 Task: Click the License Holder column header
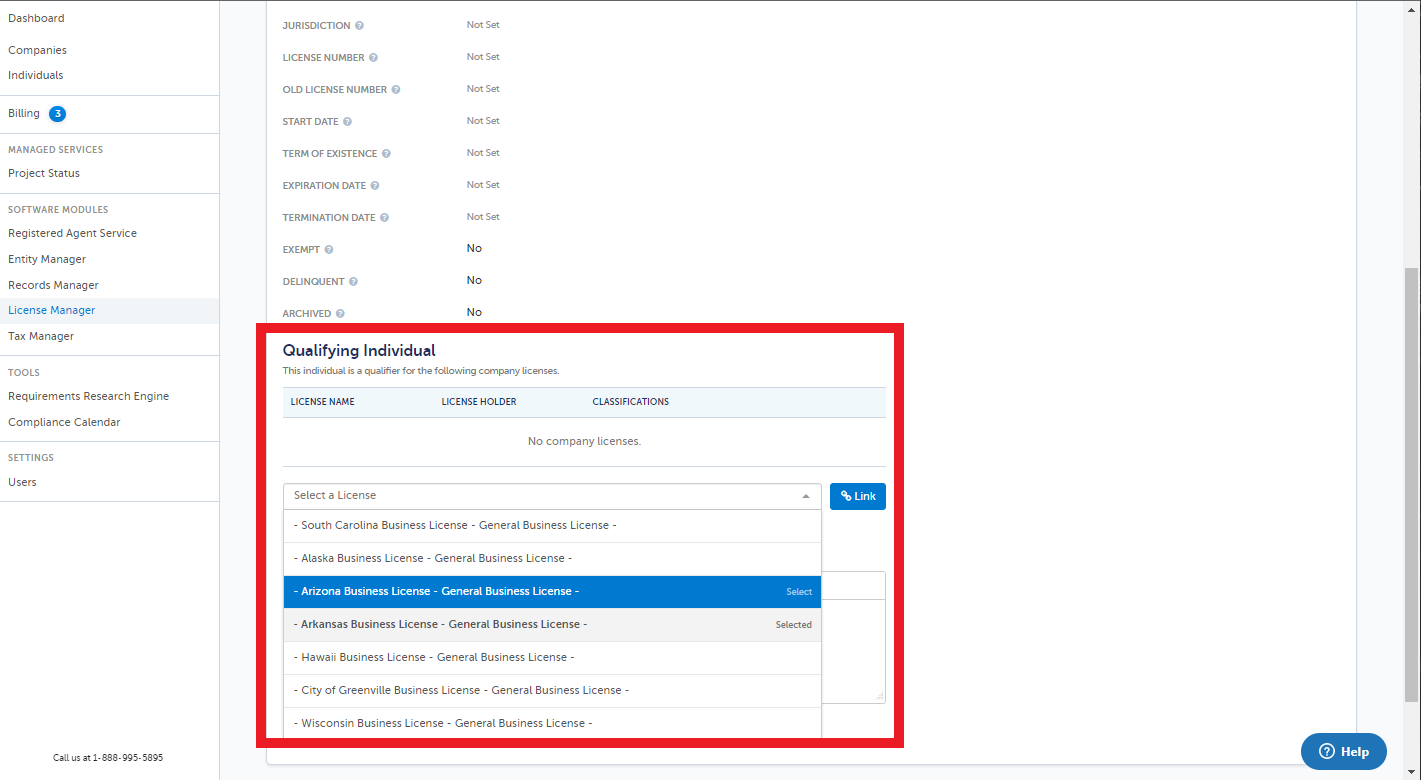click(x=479, y=402)
